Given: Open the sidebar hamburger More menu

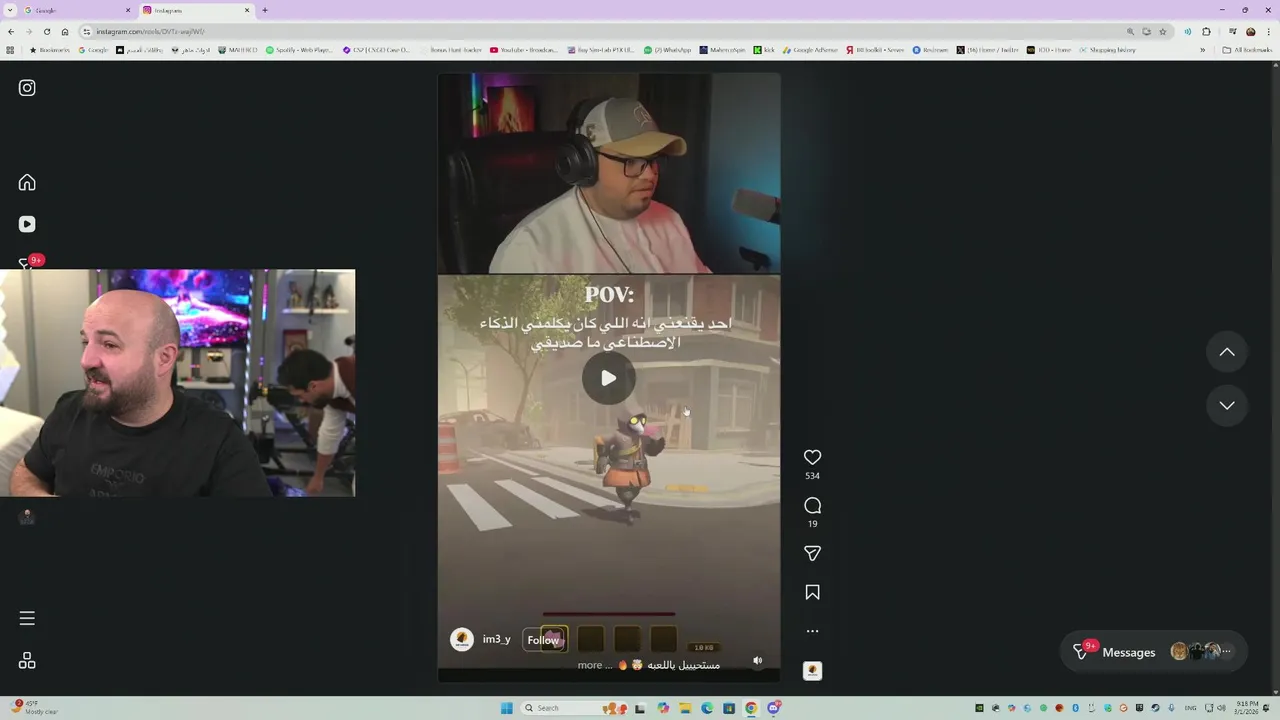Looking at the screenshot, I should tap(27, 618).
